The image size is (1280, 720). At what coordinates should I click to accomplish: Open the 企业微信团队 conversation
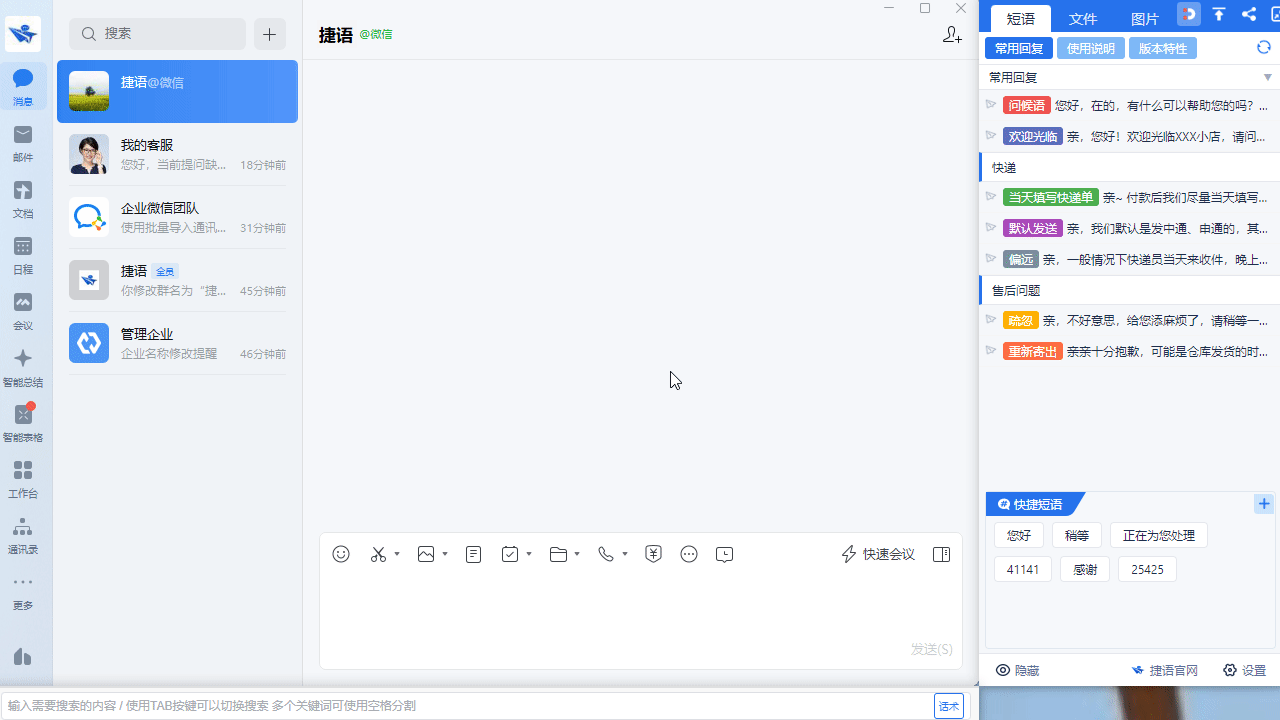(x=177, y=217)
